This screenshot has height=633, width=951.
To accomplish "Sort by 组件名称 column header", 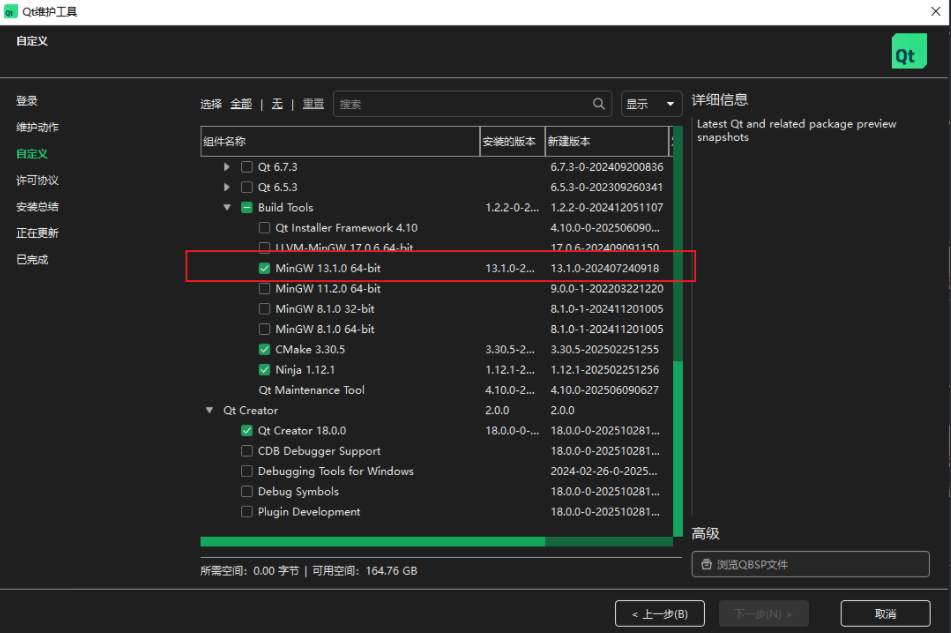I will [340, 141].
